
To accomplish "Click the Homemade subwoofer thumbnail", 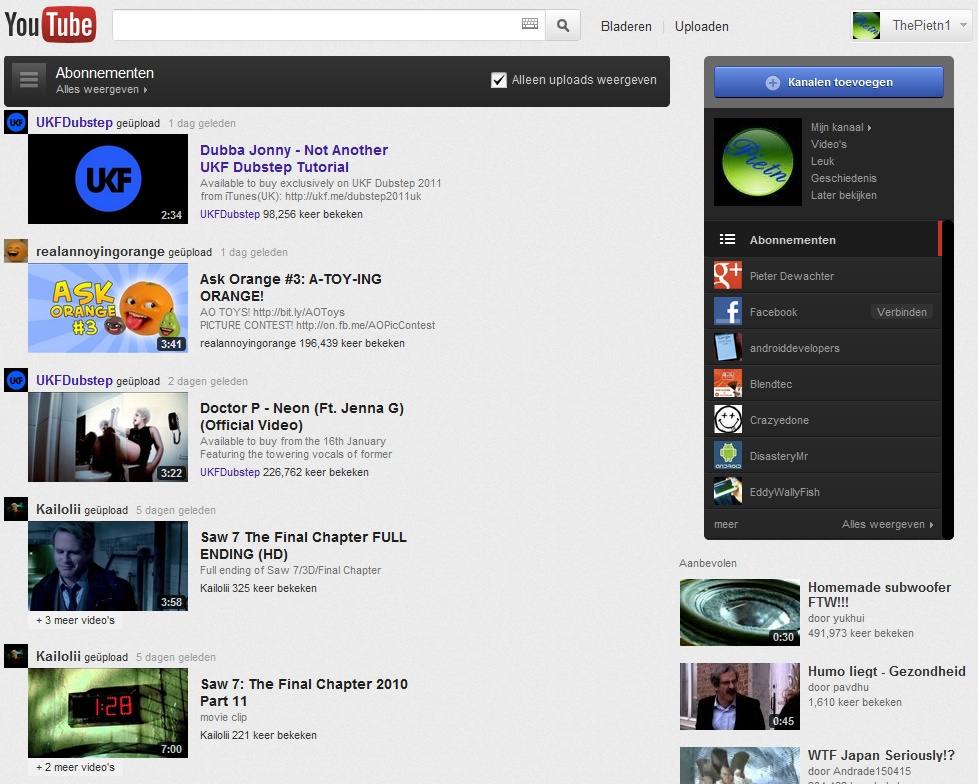I will coord(740,612).
